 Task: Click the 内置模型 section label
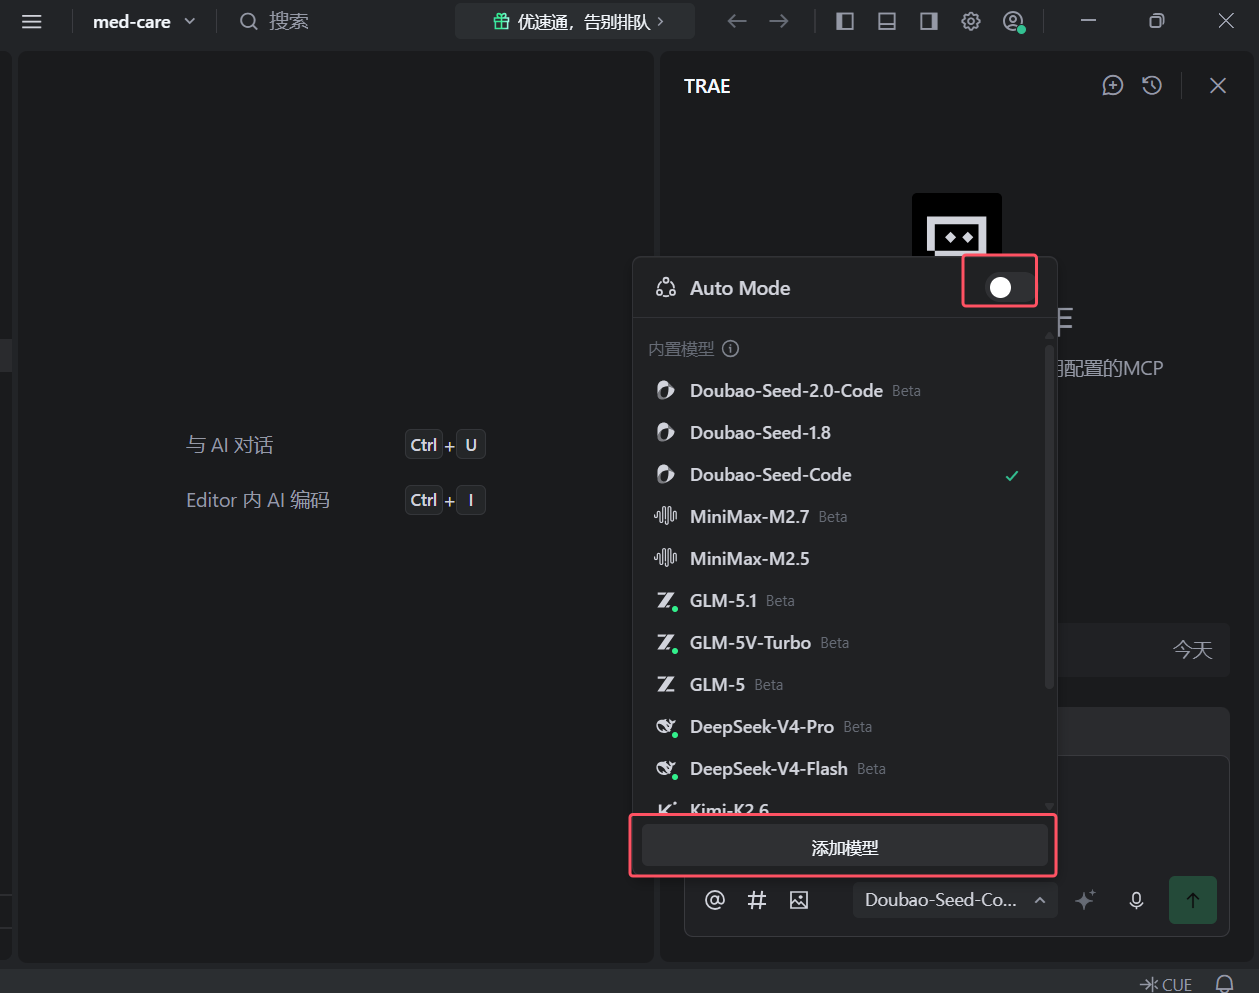(681, 349)
